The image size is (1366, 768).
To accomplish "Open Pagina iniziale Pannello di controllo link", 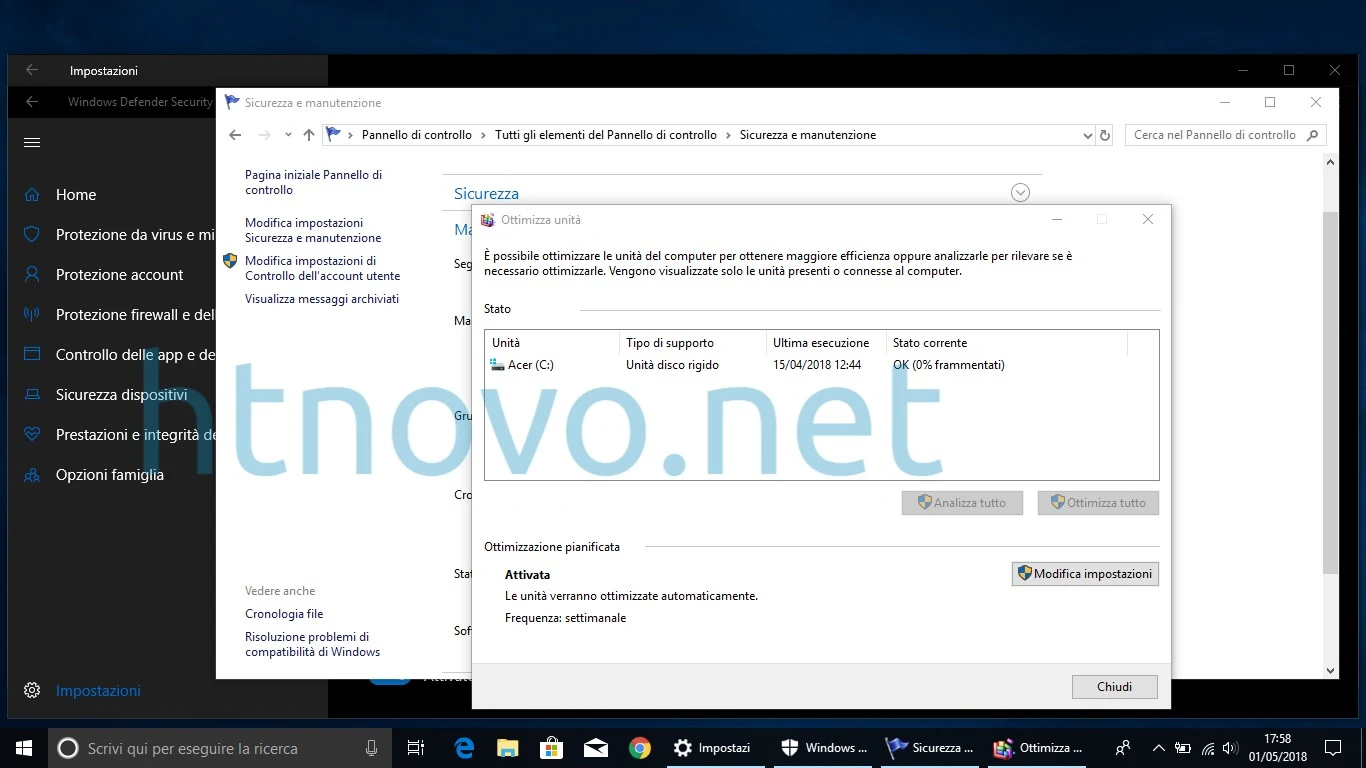I will pos(313,182).
